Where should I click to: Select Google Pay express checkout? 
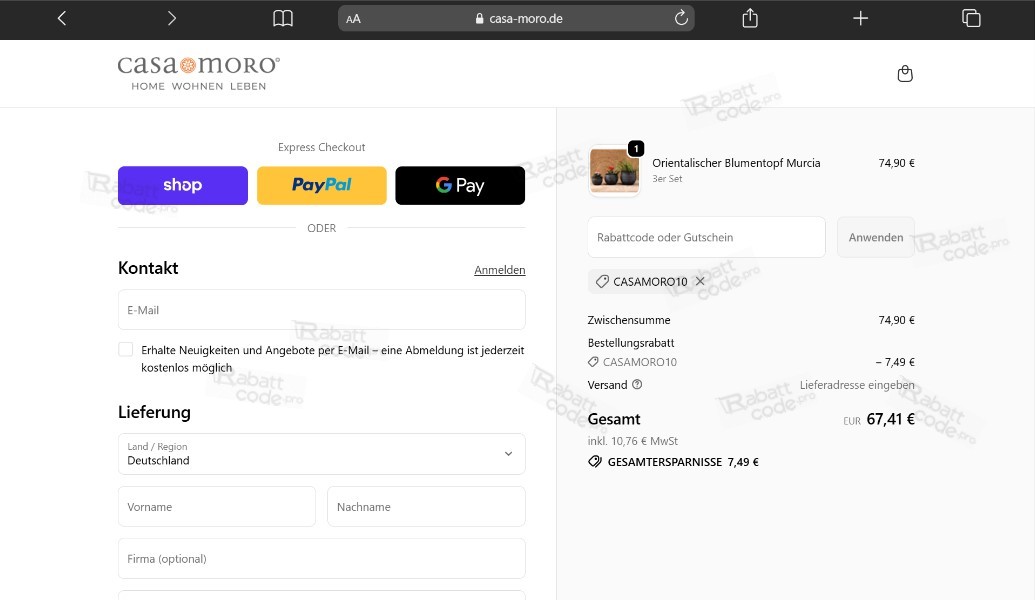(x=460, y=185)
